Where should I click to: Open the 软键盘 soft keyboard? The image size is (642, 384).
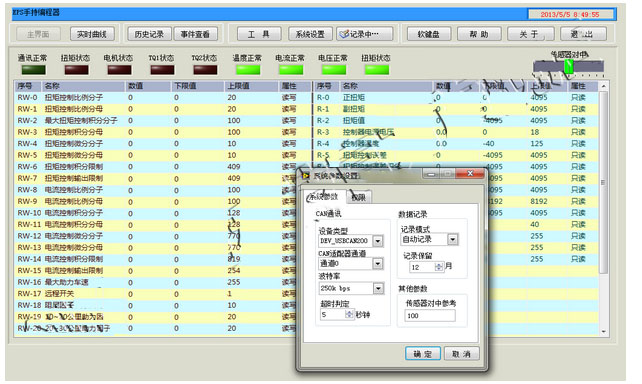429,34
